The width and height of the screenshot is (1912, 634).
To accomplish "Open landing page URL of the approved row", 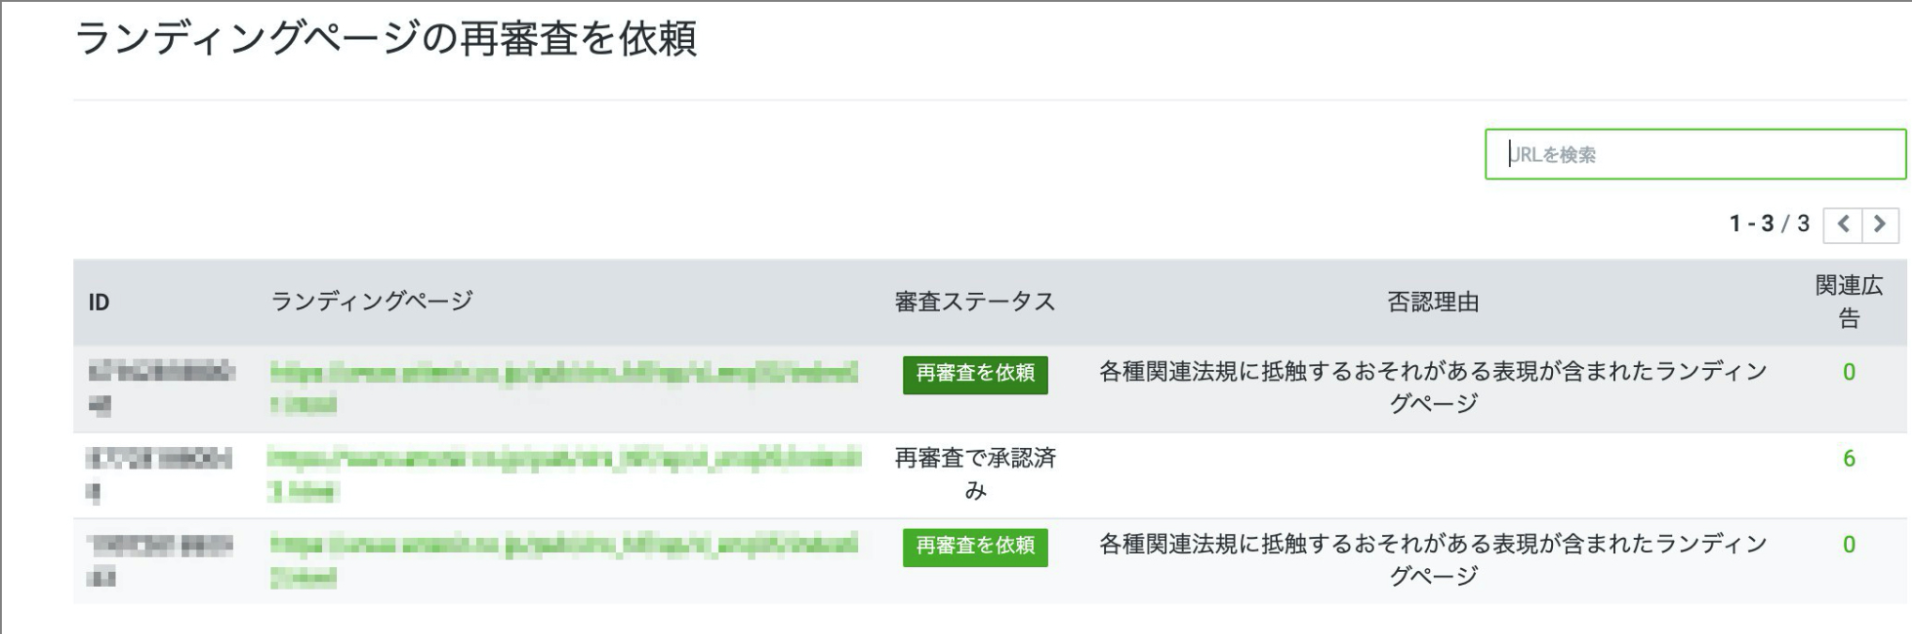I will pos(564,474).
